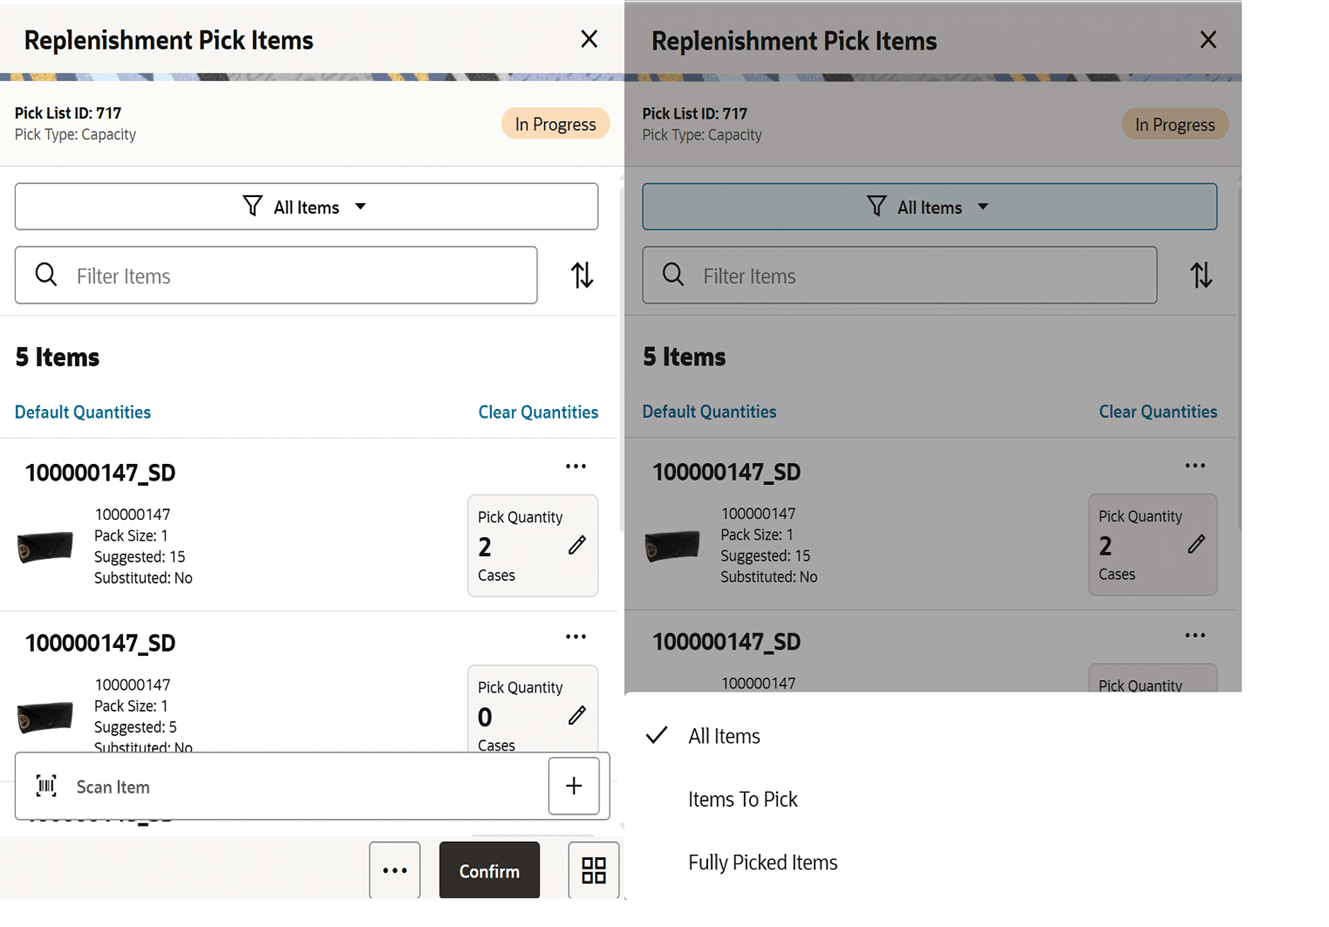
Task: Open the grid apps icon in the footer
Action: (593, 870)
